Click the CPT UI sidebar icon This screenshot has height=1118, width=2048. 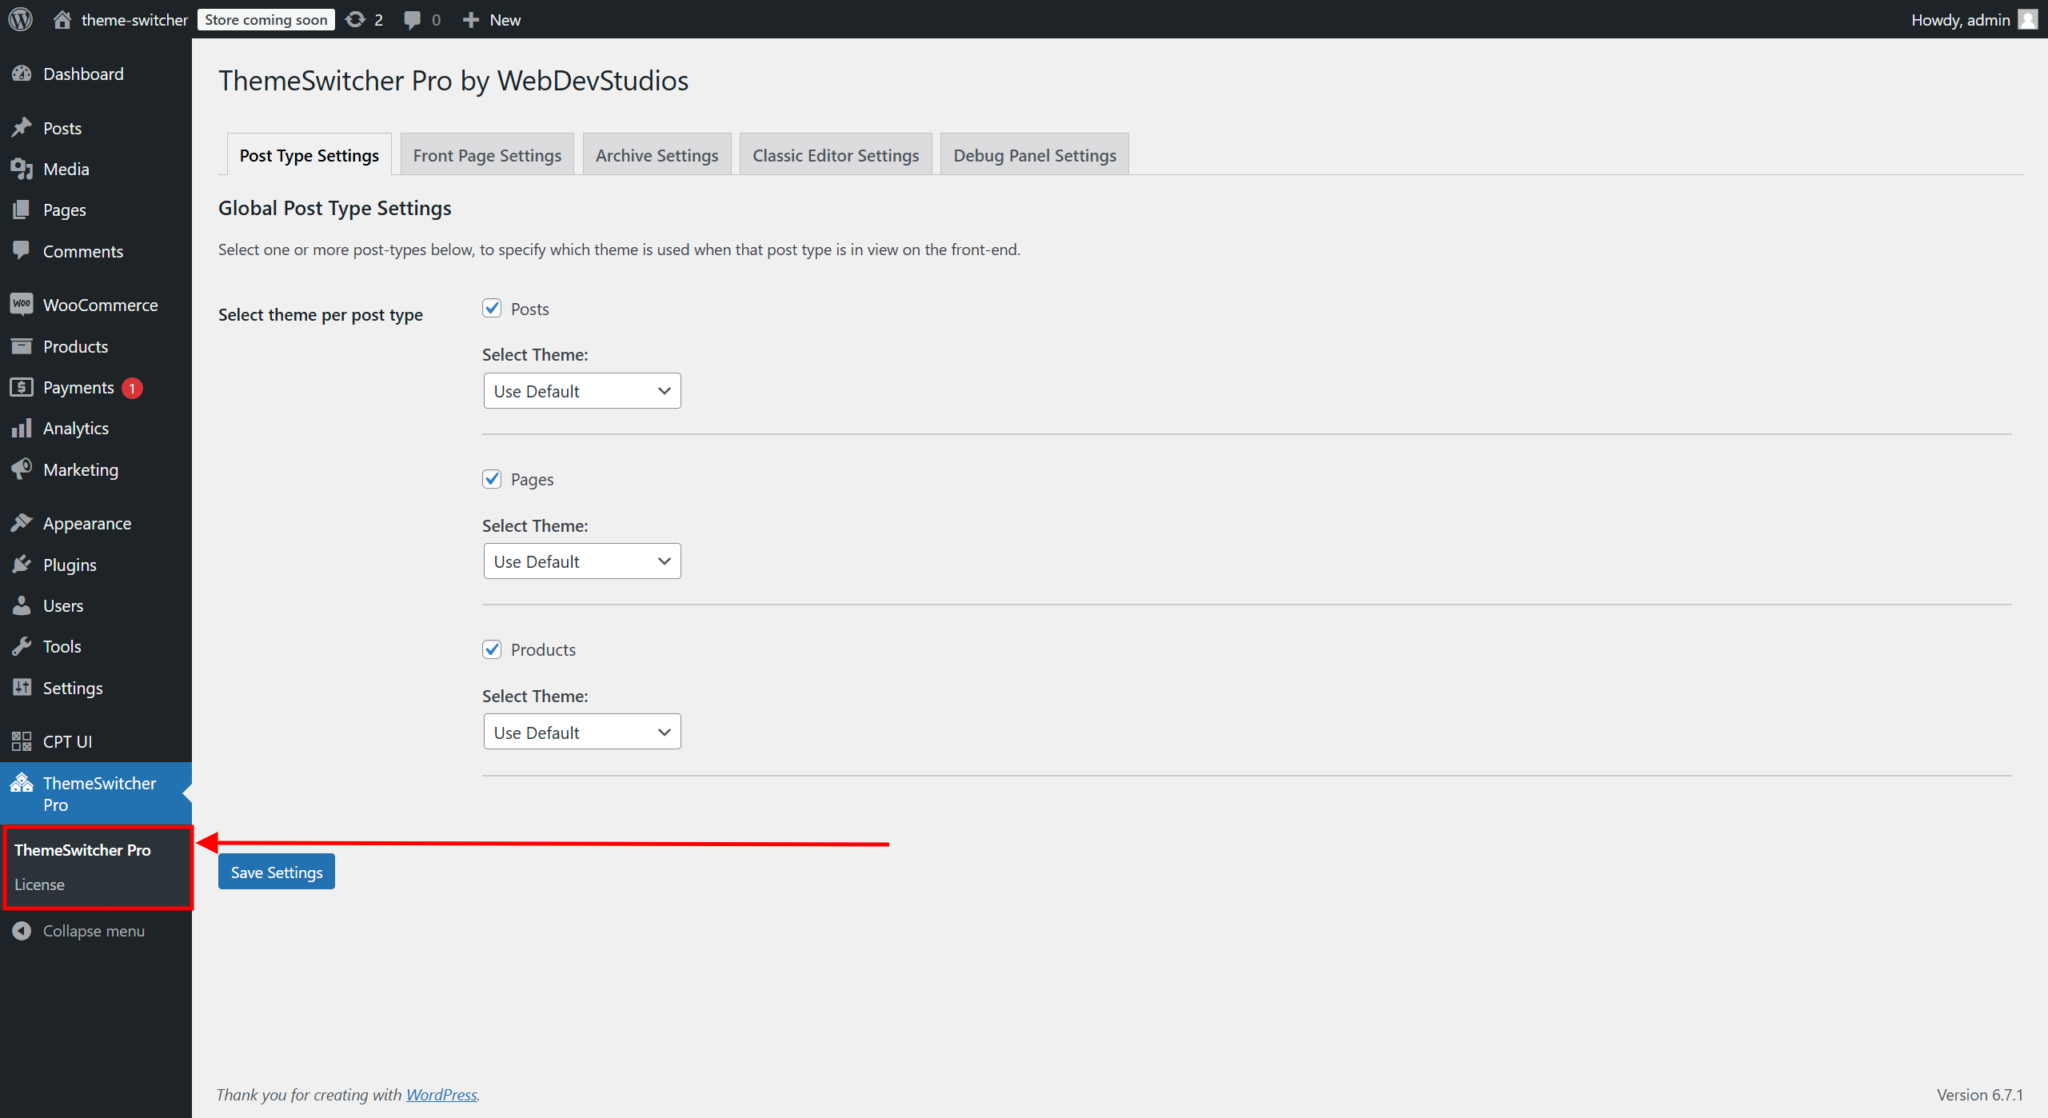[x=22, y=741]
